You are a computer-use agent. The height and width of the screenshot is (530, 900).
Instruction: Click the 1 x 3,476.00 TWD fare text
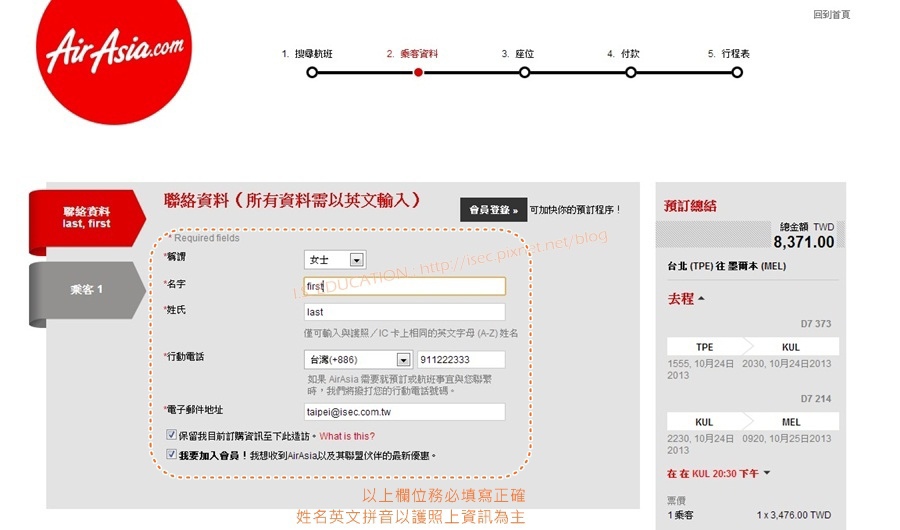(794, 515)
